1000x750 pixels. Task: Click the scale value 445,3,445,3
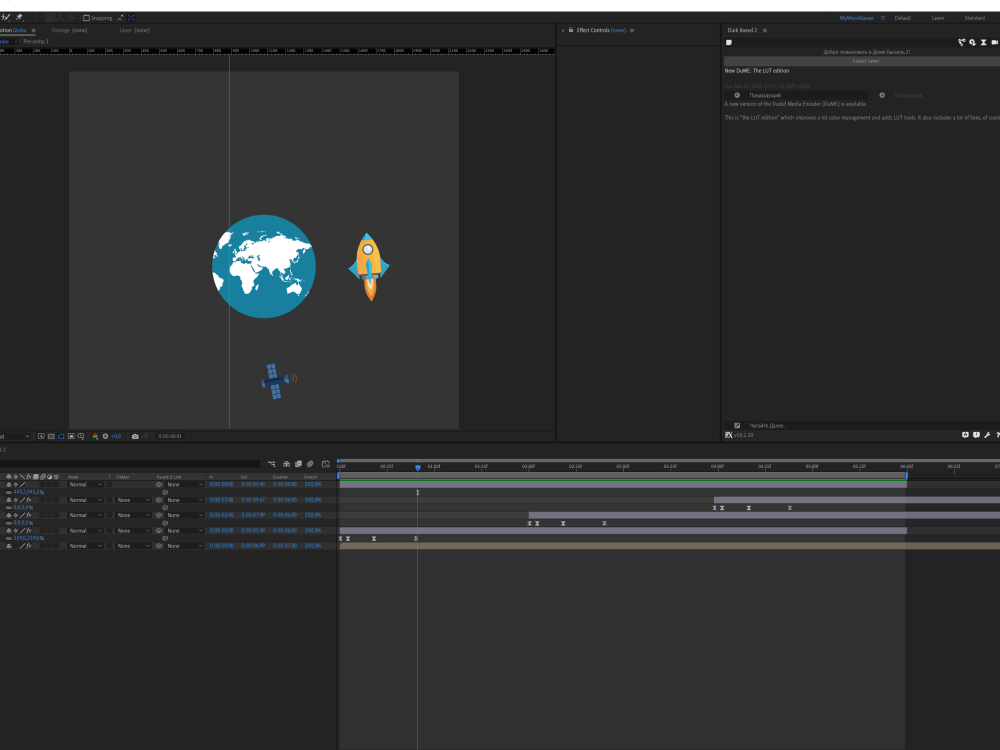27,492
